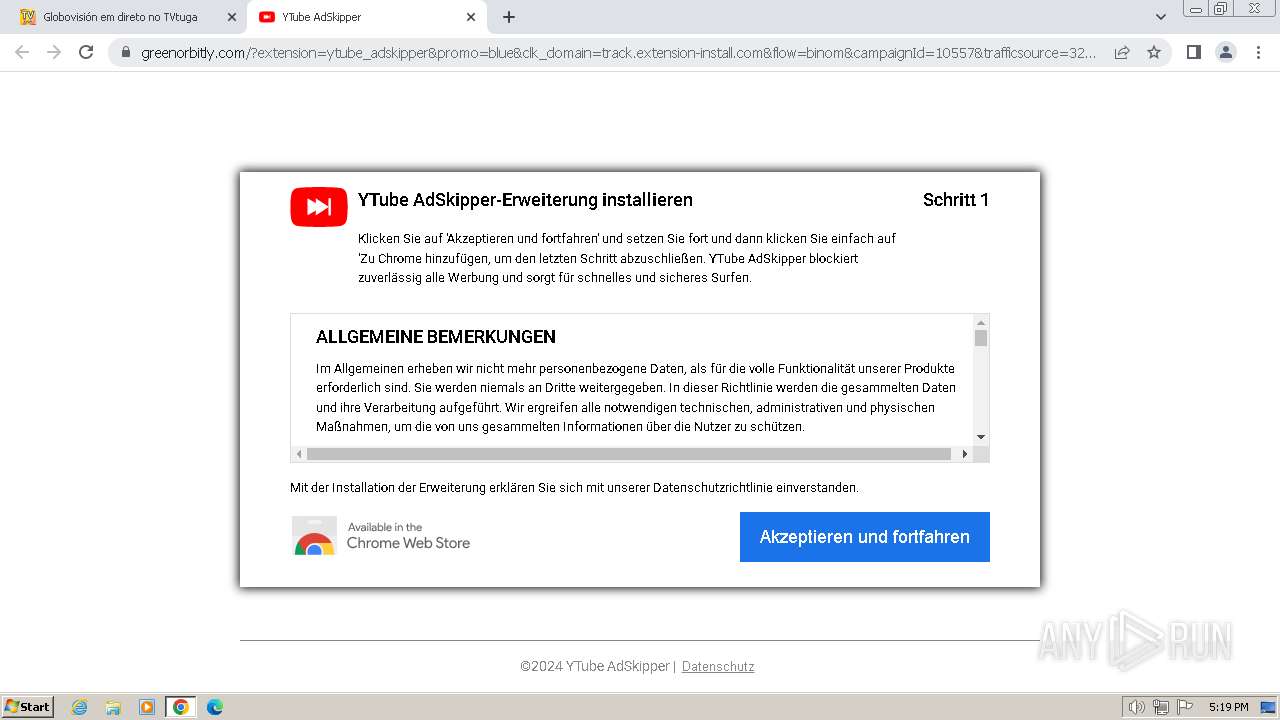Click the browser back arrow
Image resolution: width=1280 pixels, height=720 pixels.
click(x=22, y=52)
